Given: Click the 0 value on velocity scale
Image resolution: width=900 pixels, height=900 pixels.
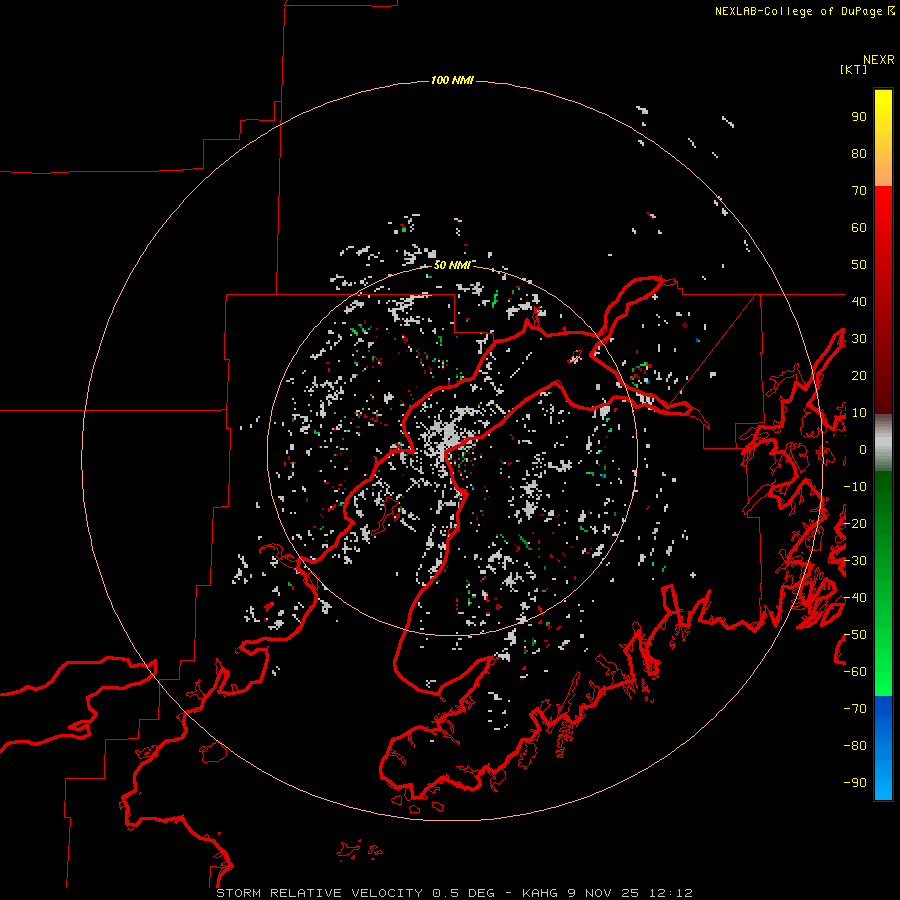Looking at the screenshot, I should 863,449.
